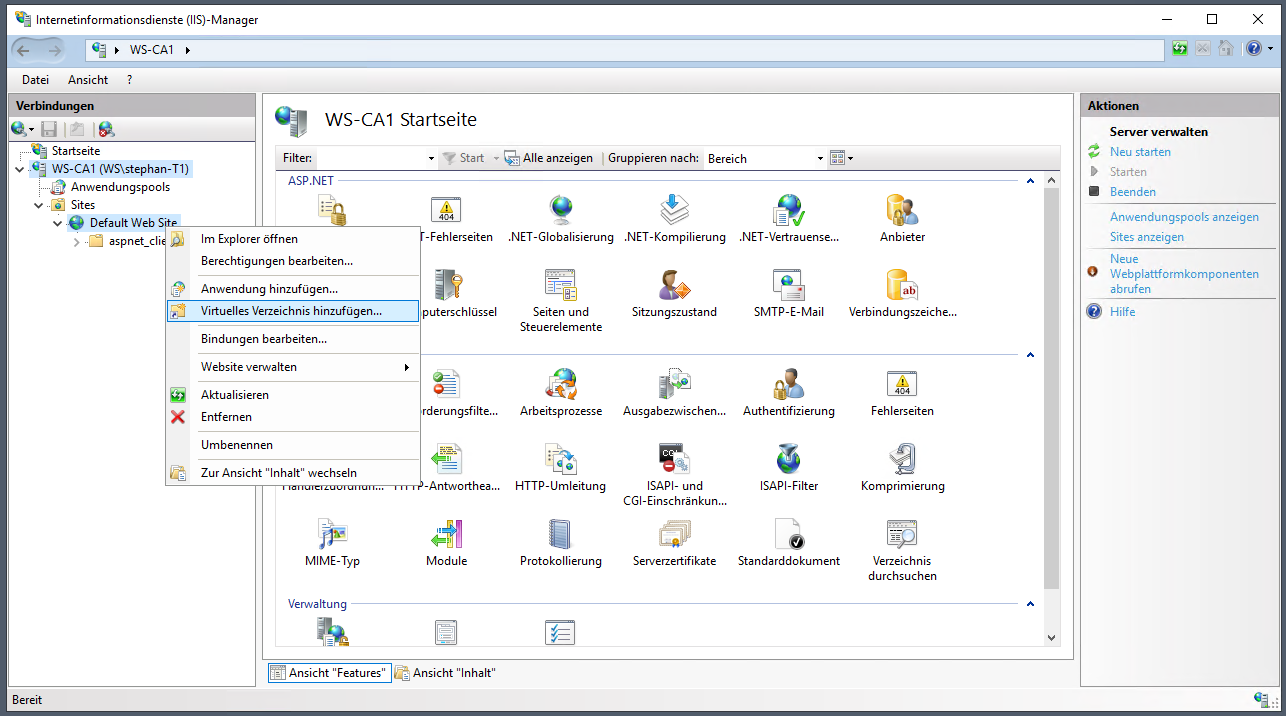Choose Aktualisieren from context menu
Screen dimensions: 1286x716
(293, 395)
